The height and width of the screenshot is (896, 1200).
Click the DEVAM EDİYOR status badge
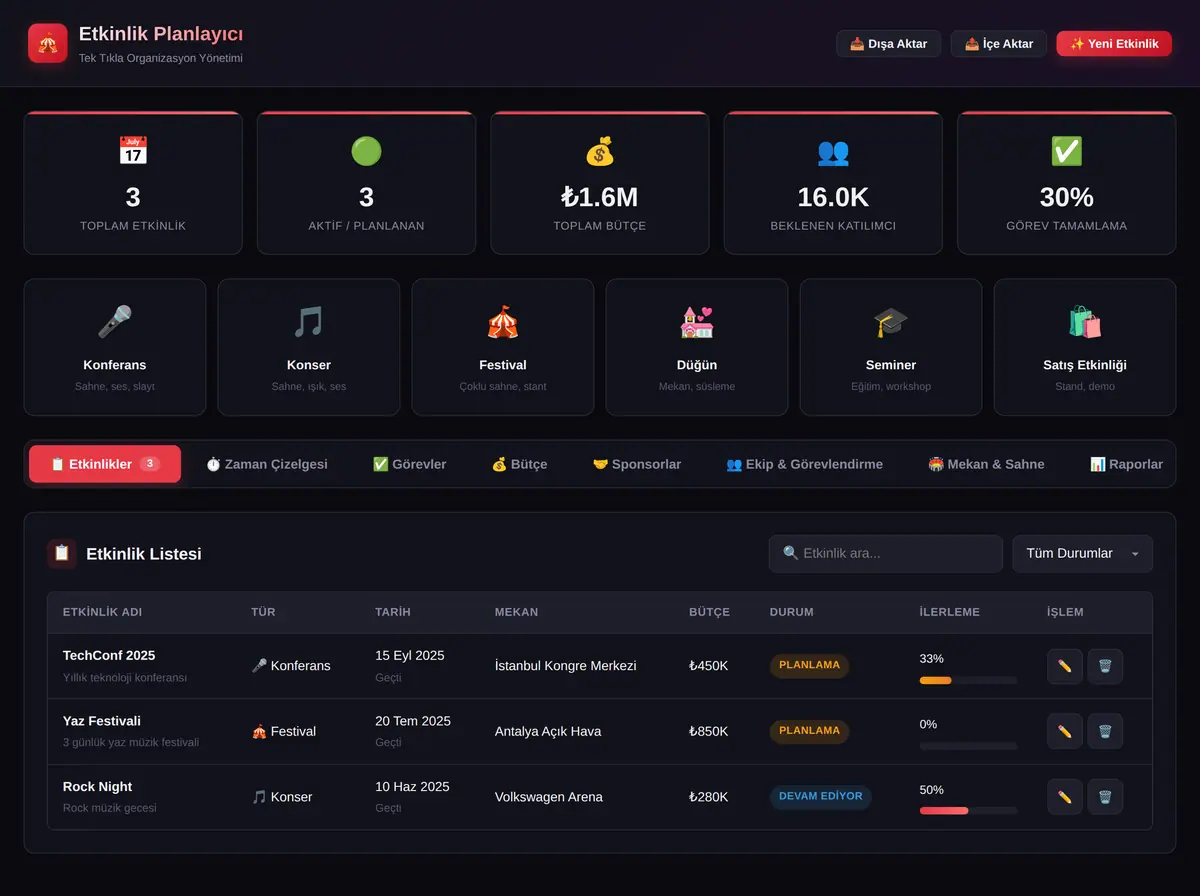point(820,797)
